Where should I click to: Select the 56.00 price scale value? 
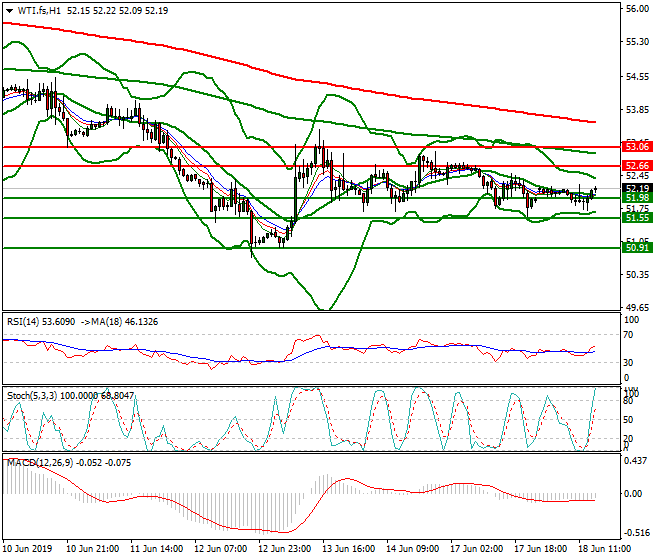click(637, 9)
